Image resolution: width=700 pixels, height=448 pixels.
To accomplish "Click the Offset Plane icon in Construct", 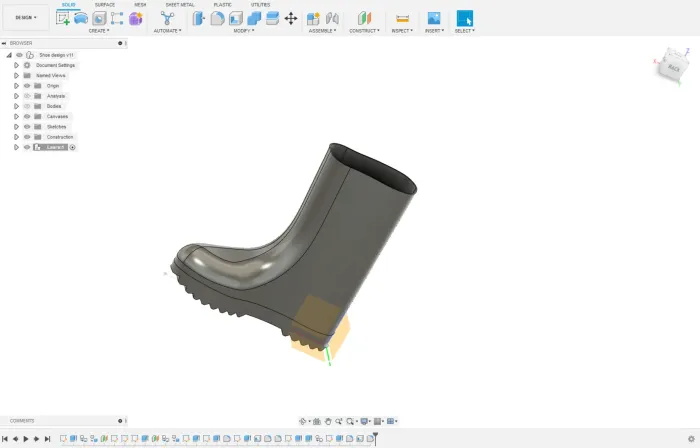I will click(364, 18).
